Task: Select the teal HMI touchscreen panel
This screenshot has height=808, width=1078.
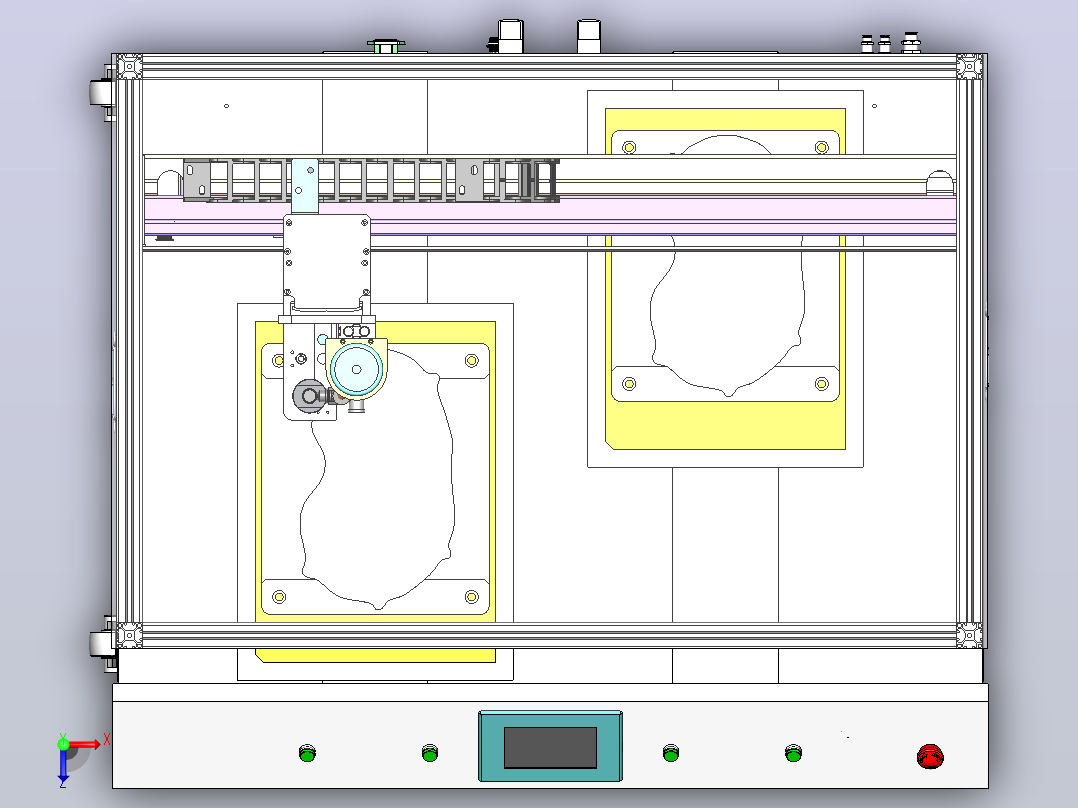Action: pos(550,746)
